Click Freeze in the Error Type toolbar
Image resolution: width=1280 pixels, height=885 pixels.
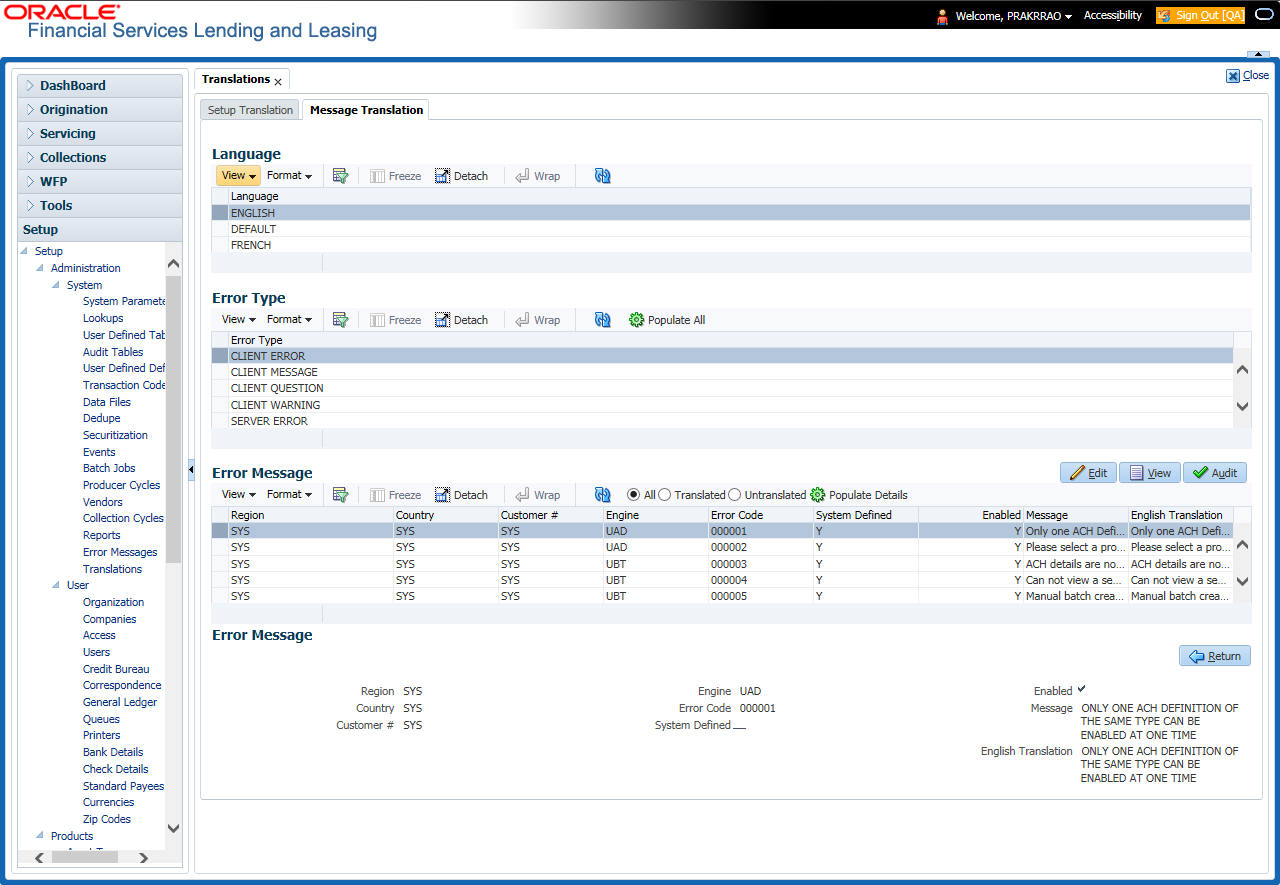395,320
